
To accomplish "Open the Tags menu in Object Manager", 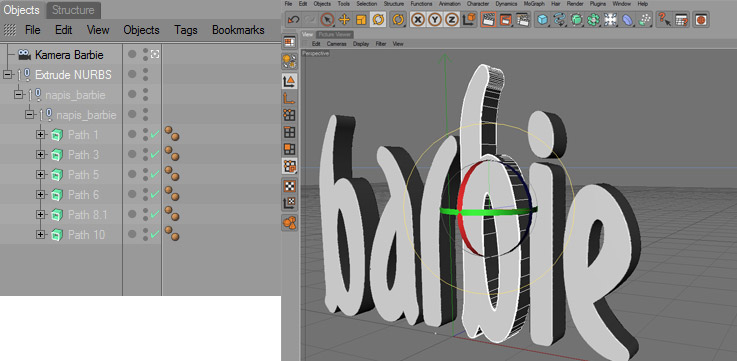I will [x=186, y=30].
